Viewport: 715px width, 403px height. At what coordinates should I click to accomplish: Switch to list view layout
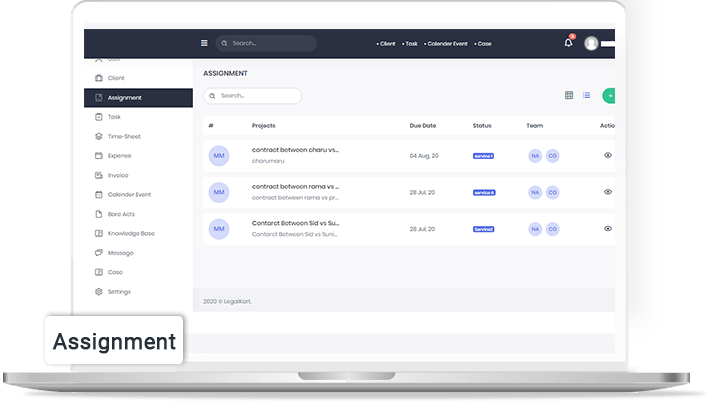pos(586,95)
